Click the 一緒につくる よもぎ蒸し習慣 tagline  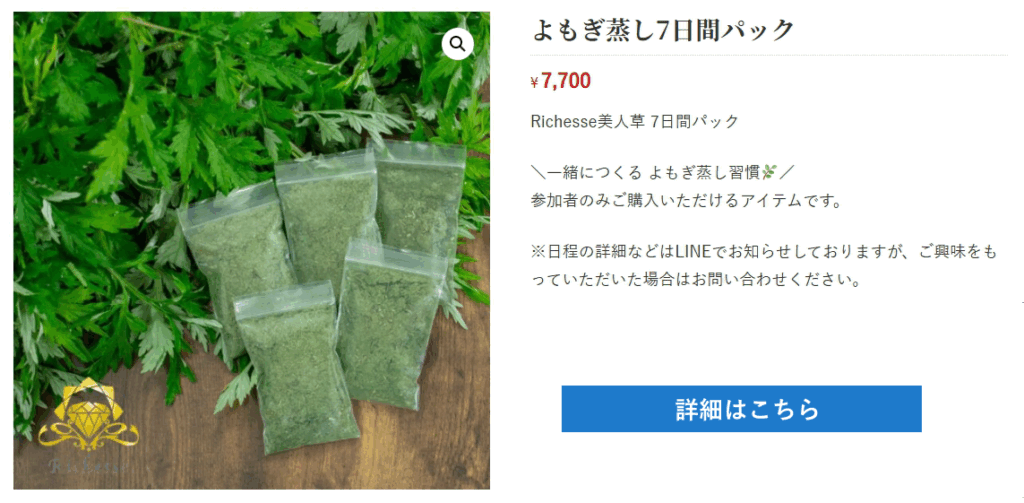[653, 172]
